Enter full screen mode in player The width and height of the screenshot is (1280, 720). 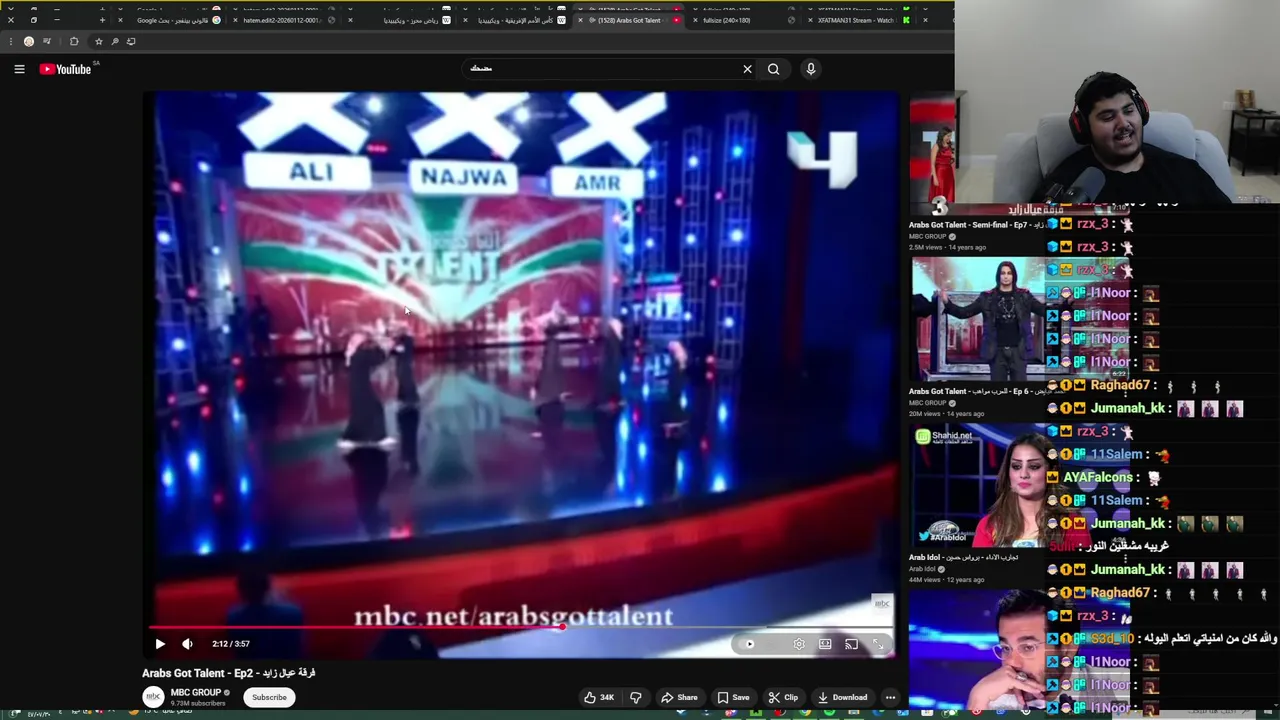(878, 644)
